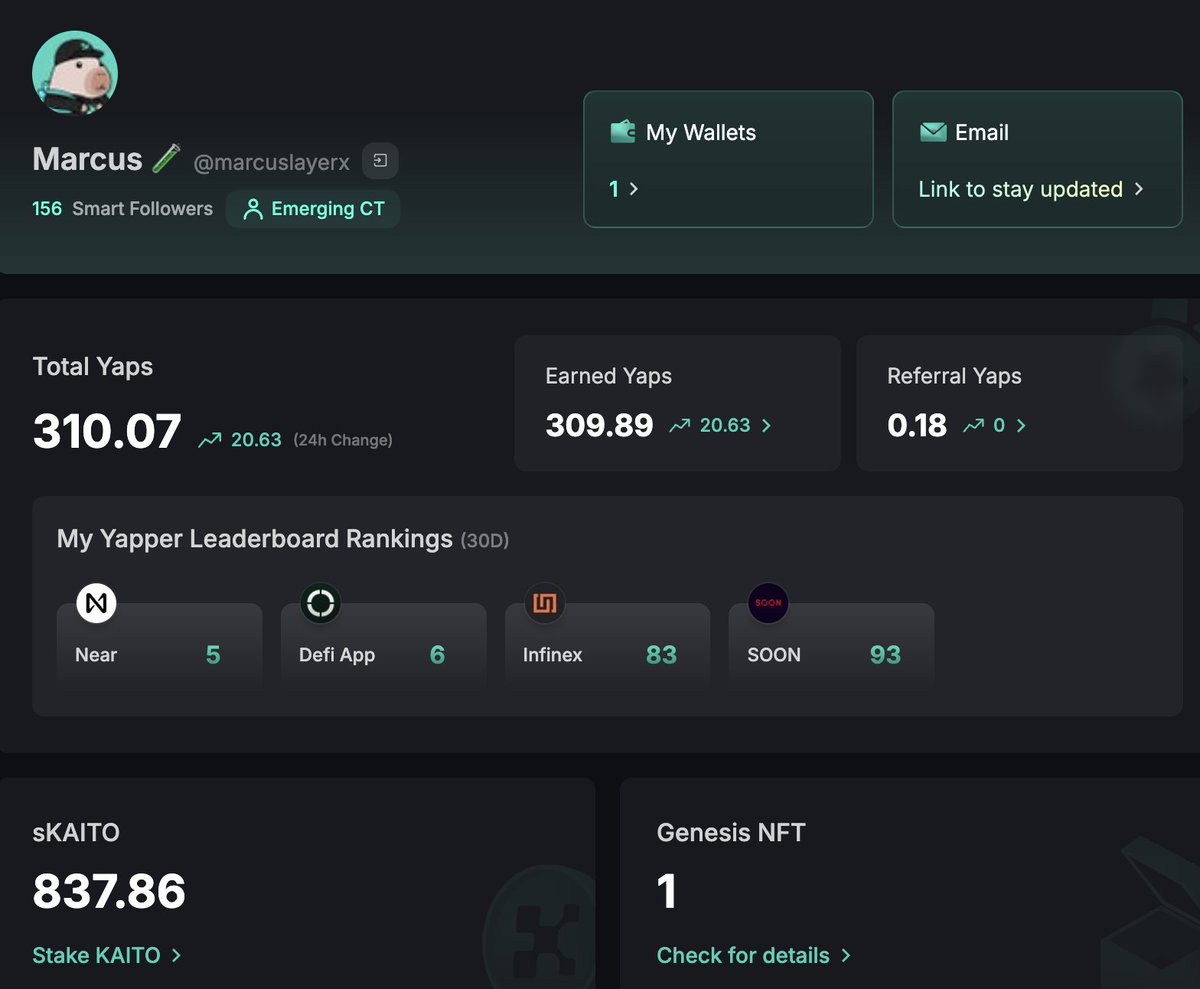Click the Earned Yaps value 309.89
The height and width of the screenshot is (989, 1200).
[599, 426]
